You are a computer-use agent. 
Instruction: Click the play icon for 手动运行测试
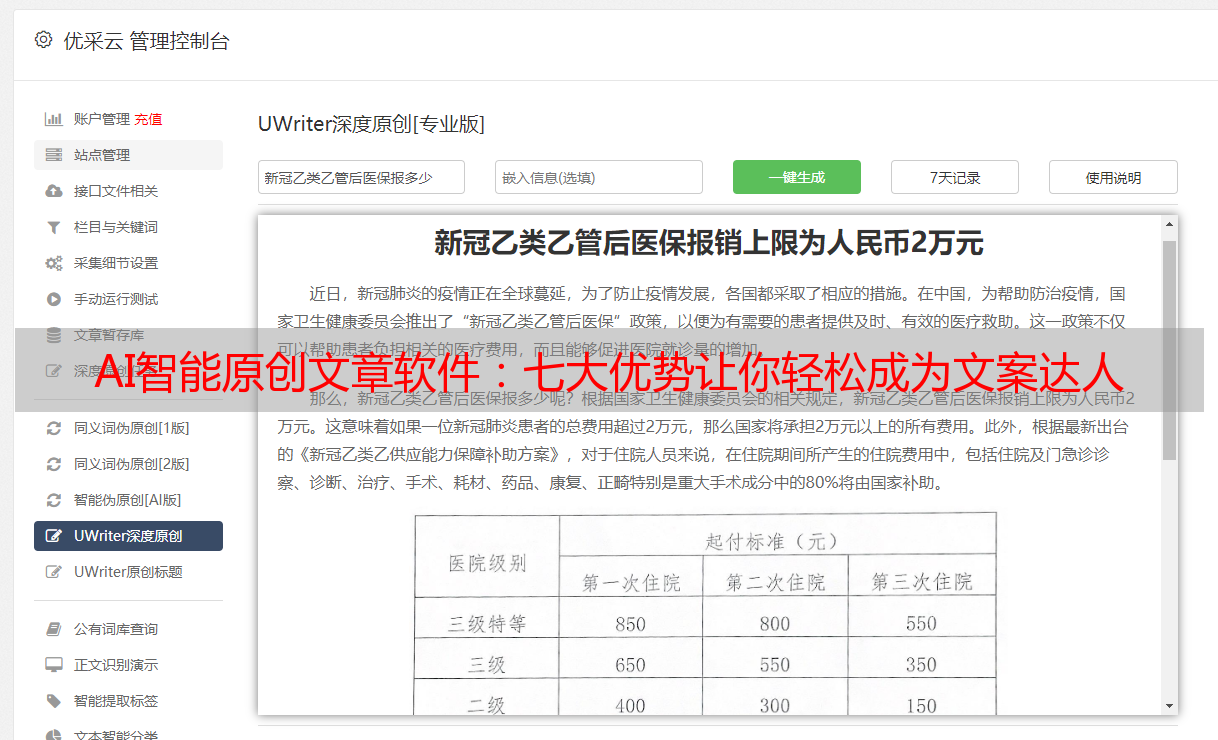(54, 299)
